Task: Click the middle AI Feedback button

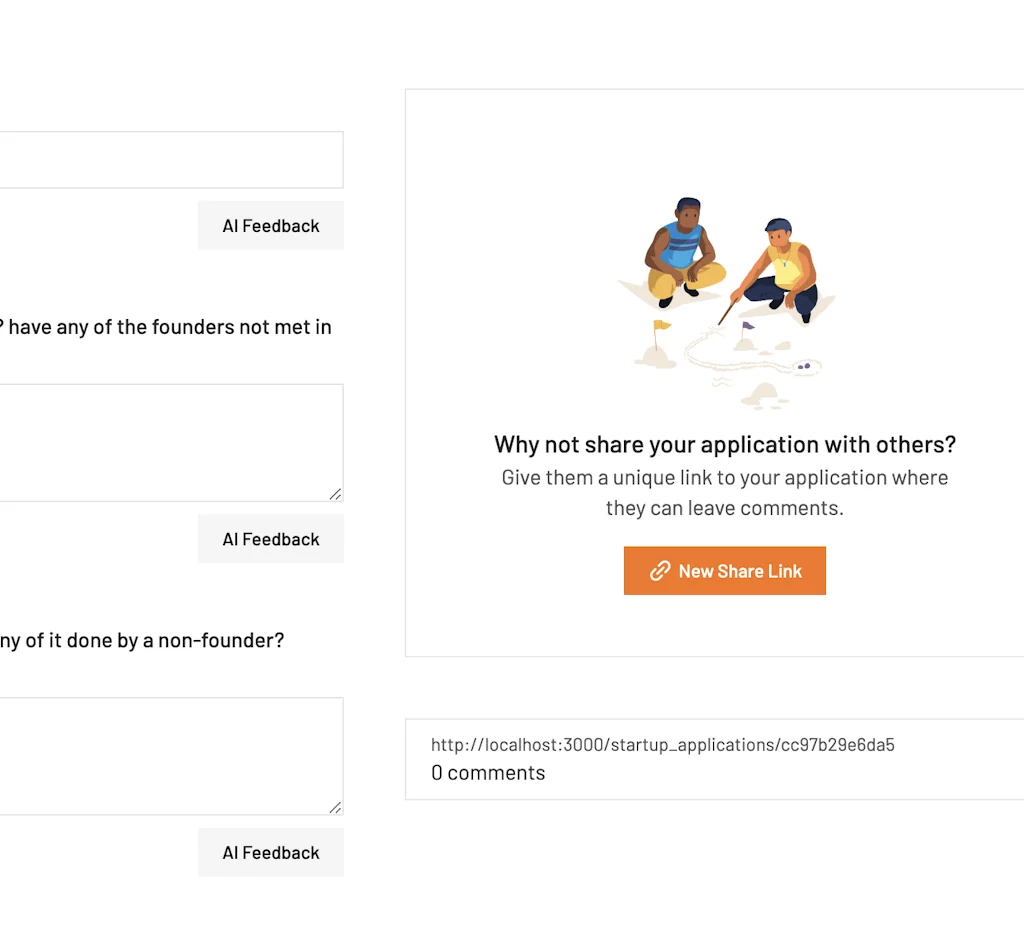Action: pyautogui.click(x=270, y=538)
